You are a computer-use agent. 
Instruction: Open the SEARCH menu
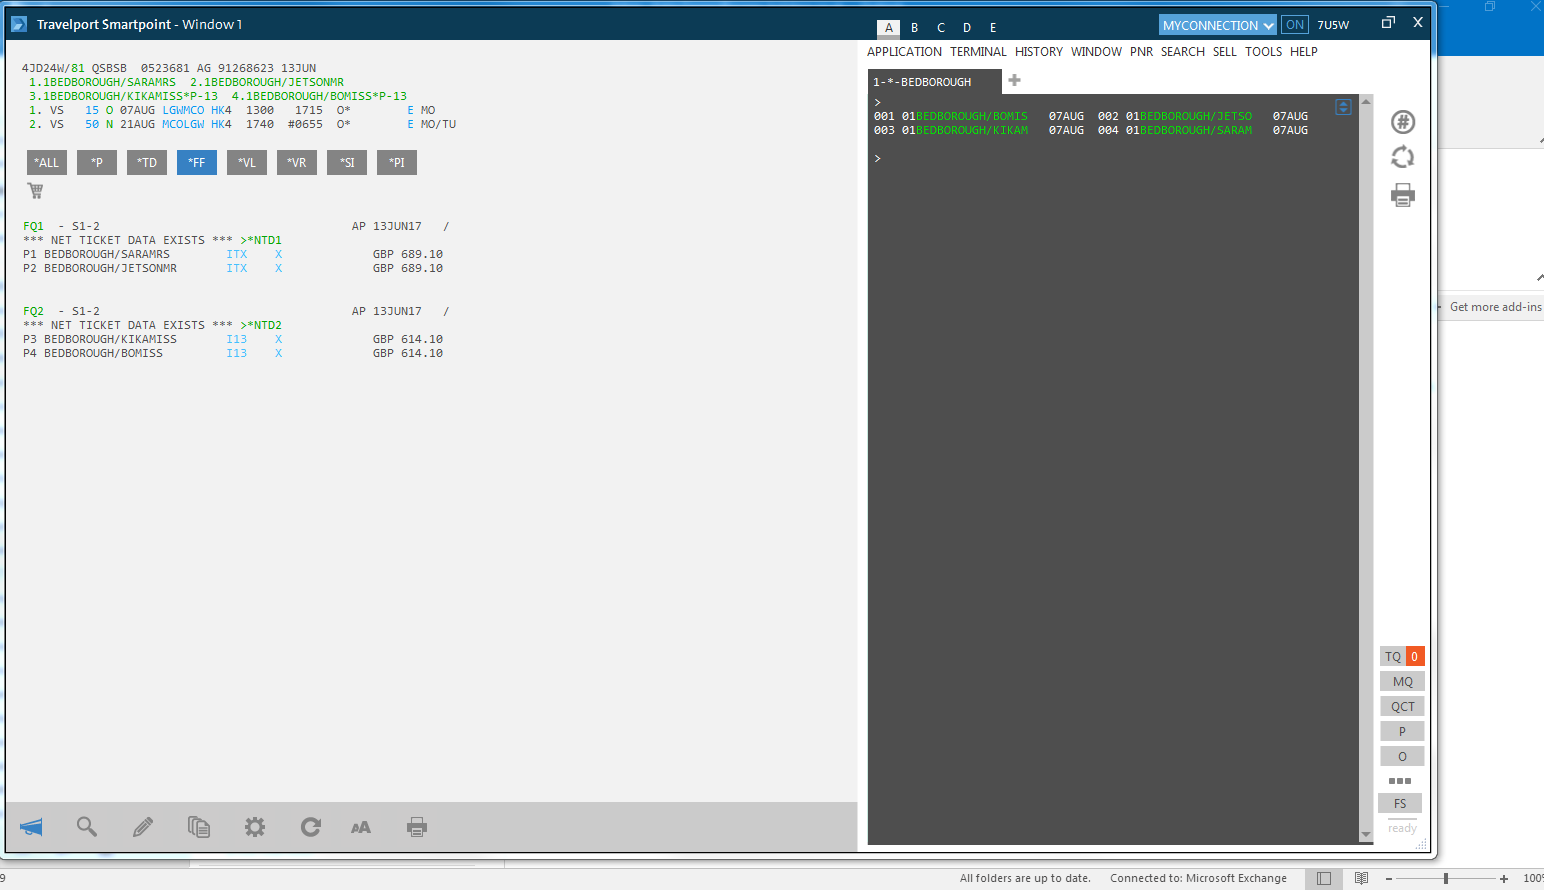click(1183, 52)
